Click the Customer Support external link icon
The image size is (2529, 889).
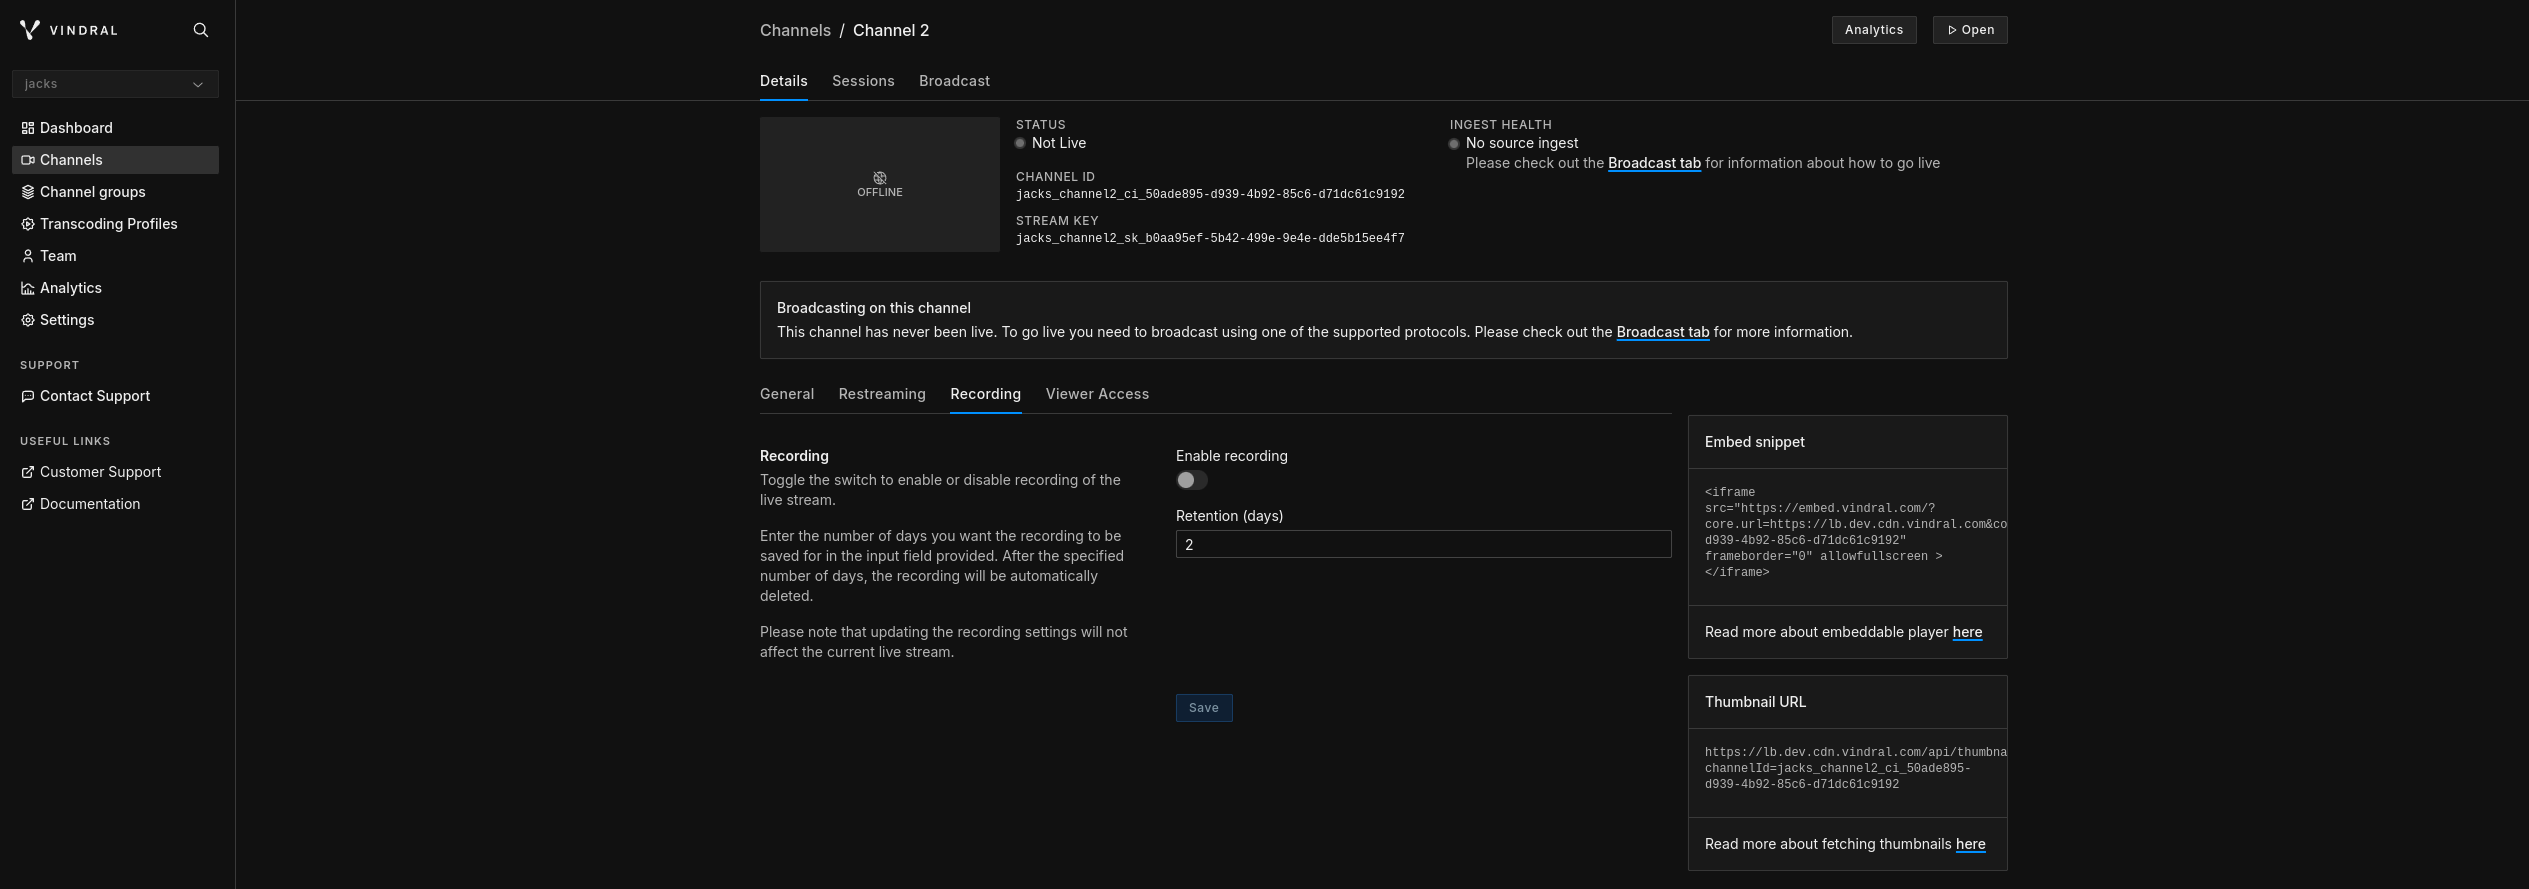[x=28, y=472]
